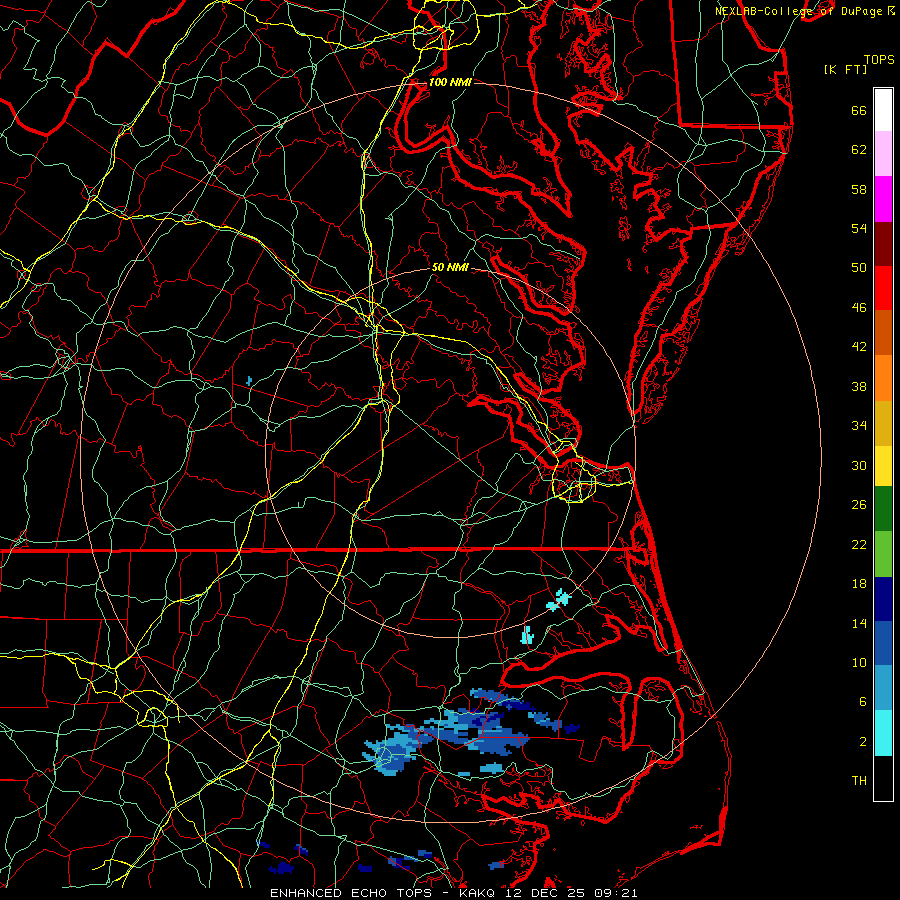Image resolution: width=900 pixels, height=900 pixels.
Task: Click the TH legend label
Action: point(859,781)
